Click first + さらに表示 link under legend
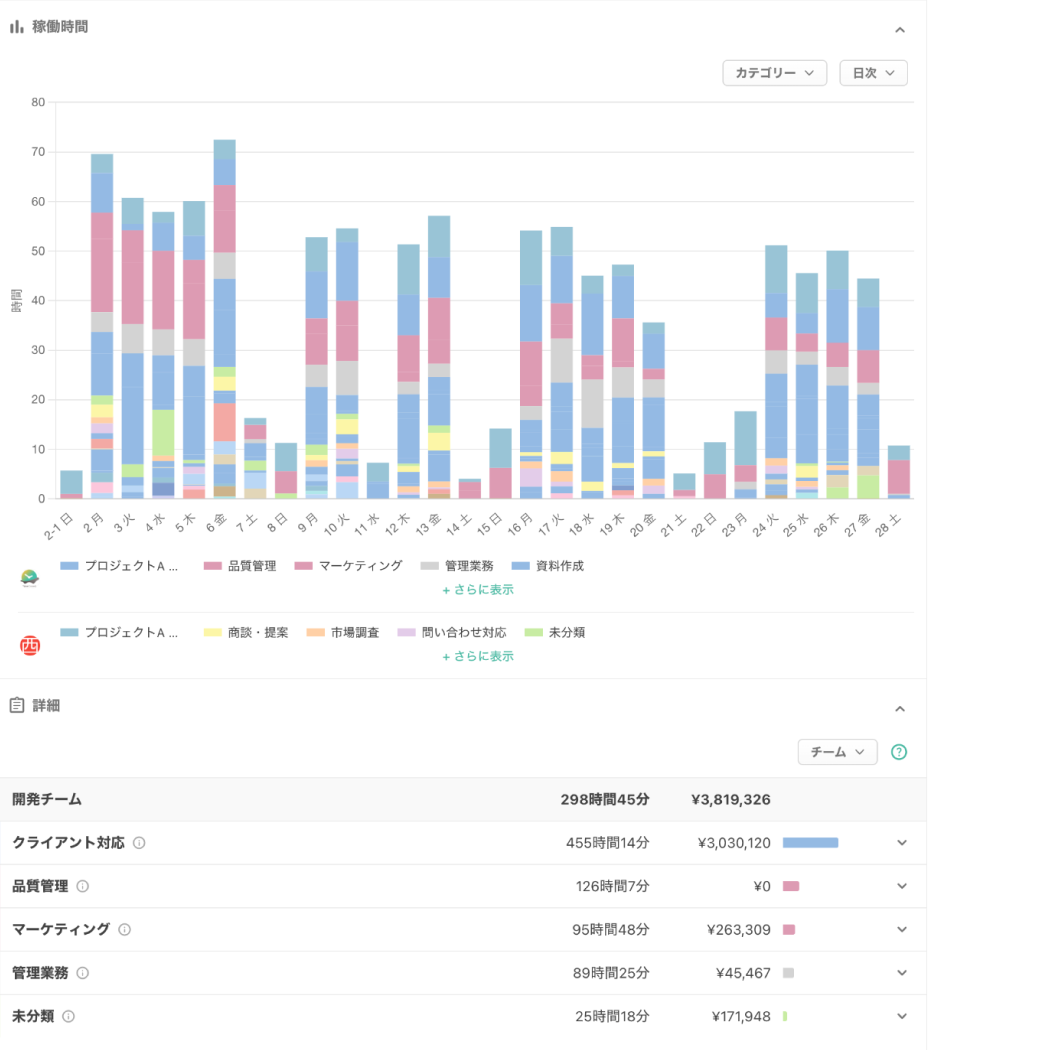This screenshot has width=1060, height=1050. 477,590
